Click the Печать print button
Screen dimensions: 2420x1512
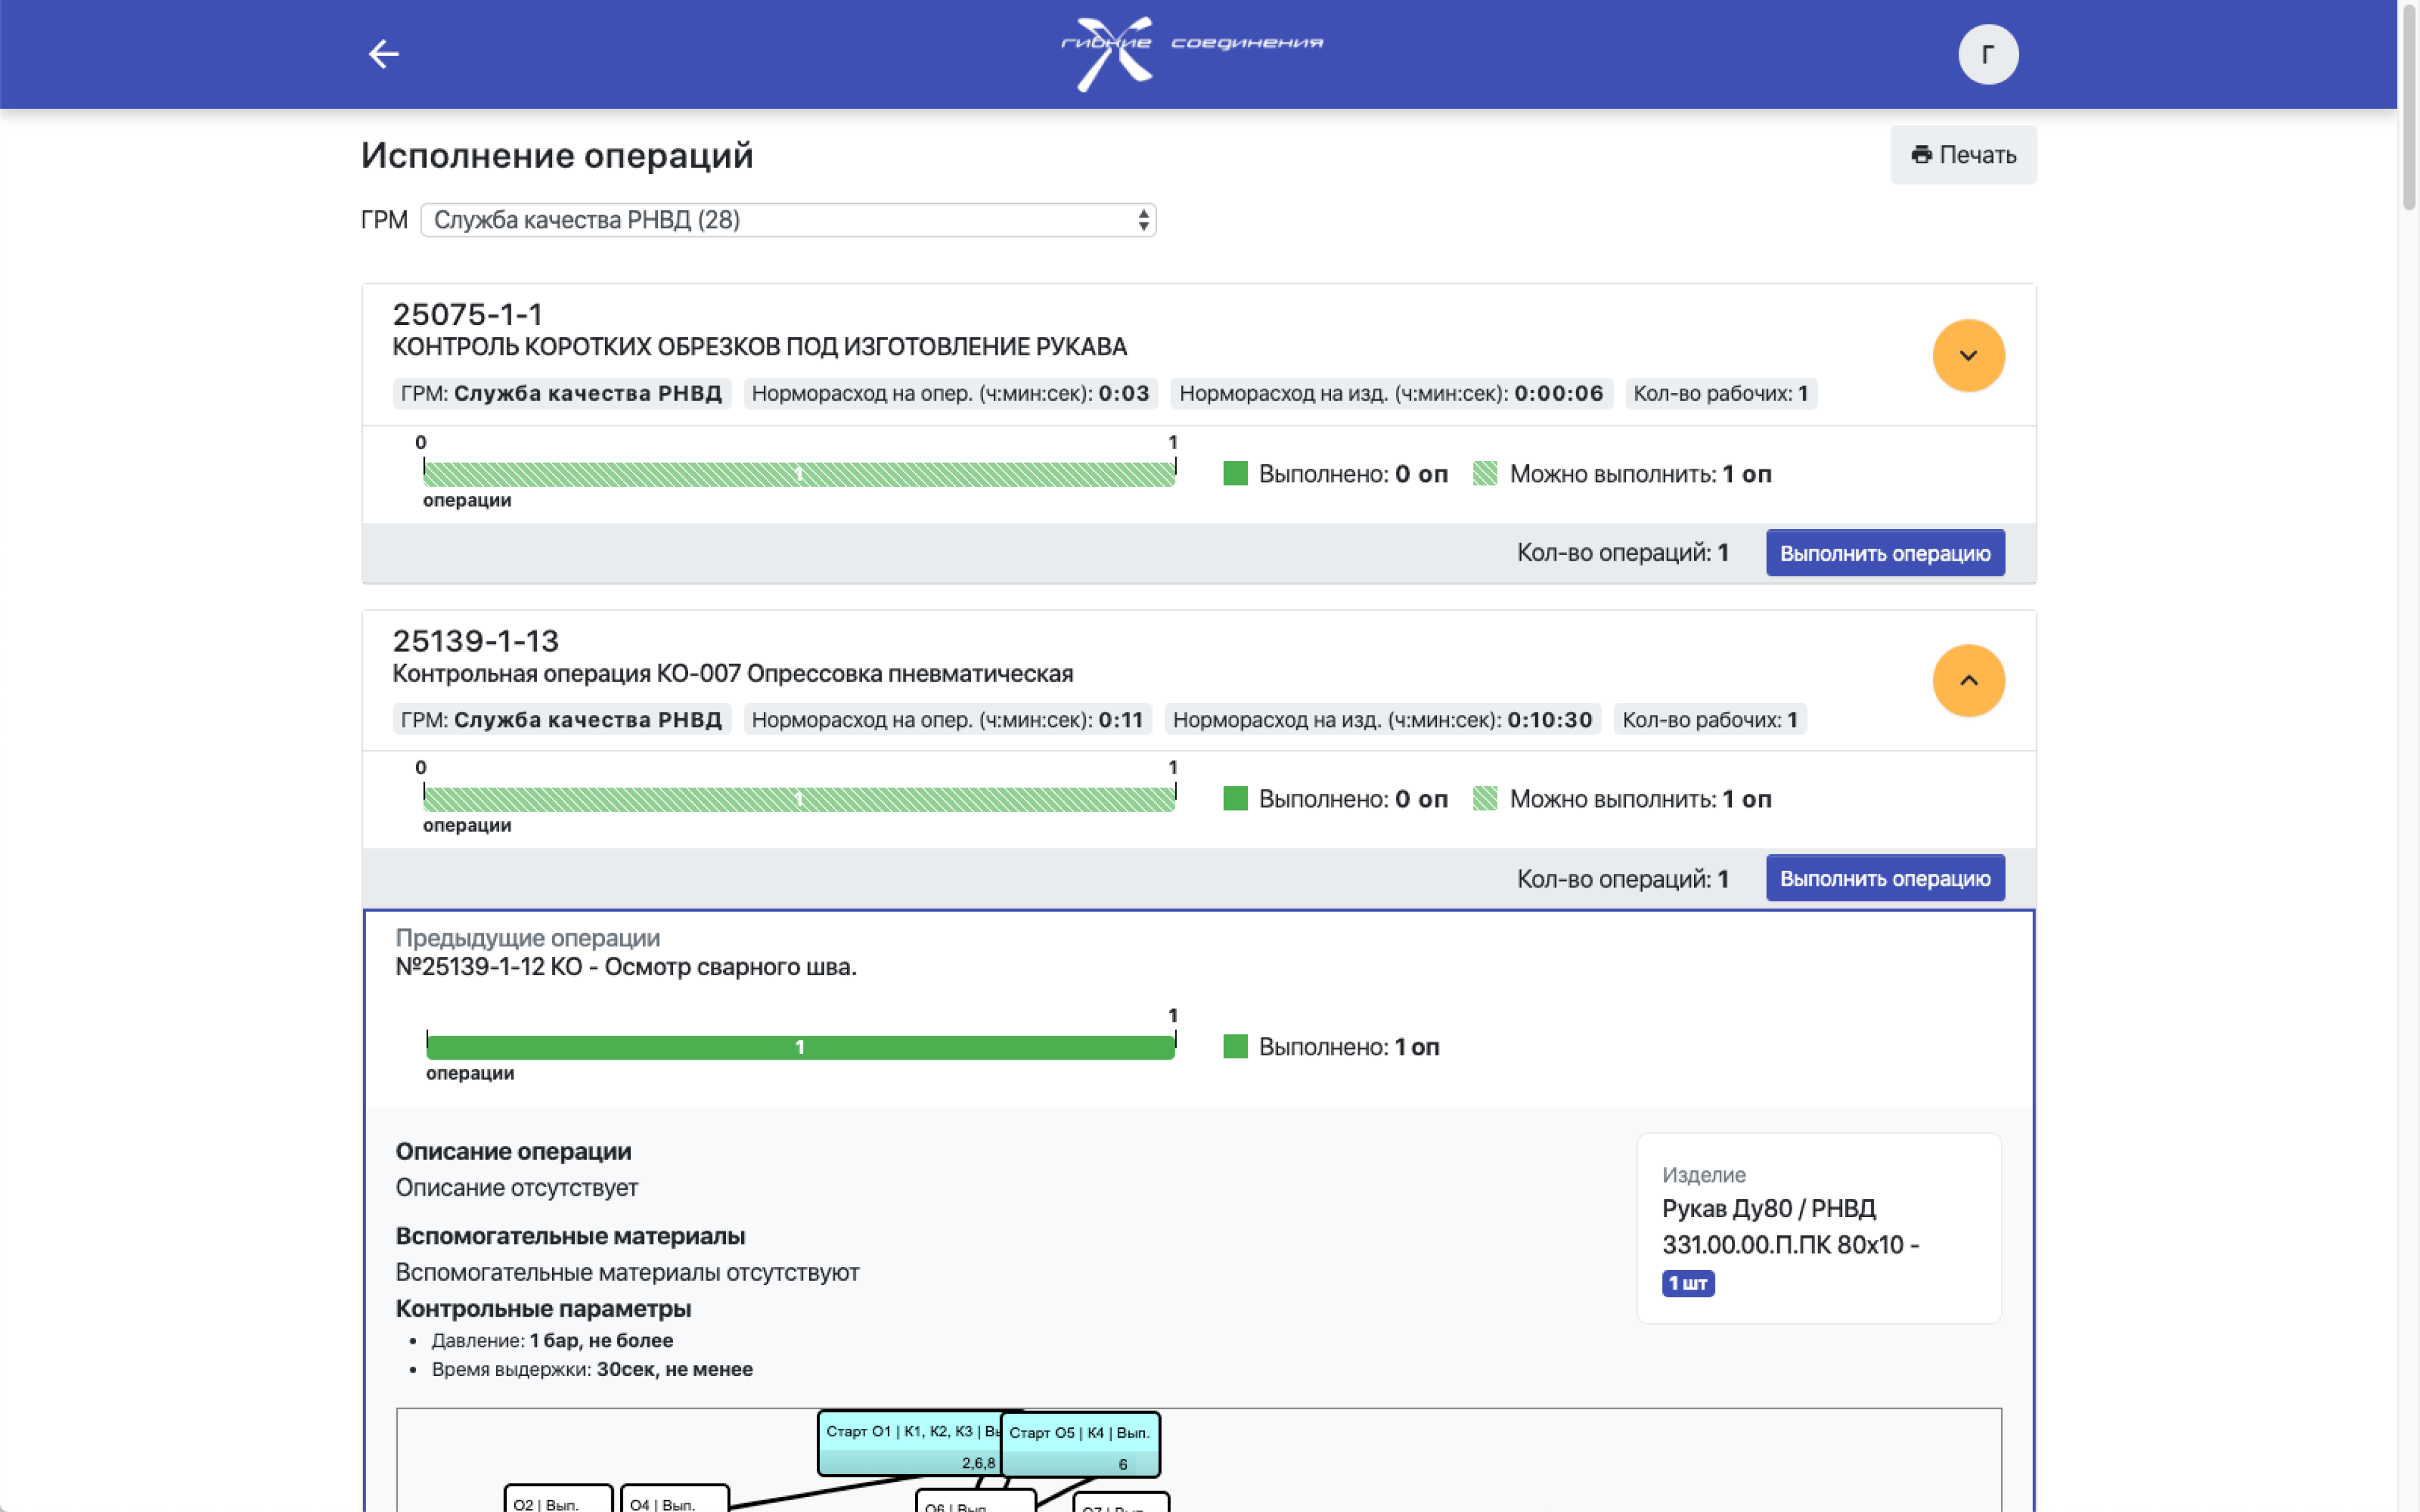click(1962, 155)
